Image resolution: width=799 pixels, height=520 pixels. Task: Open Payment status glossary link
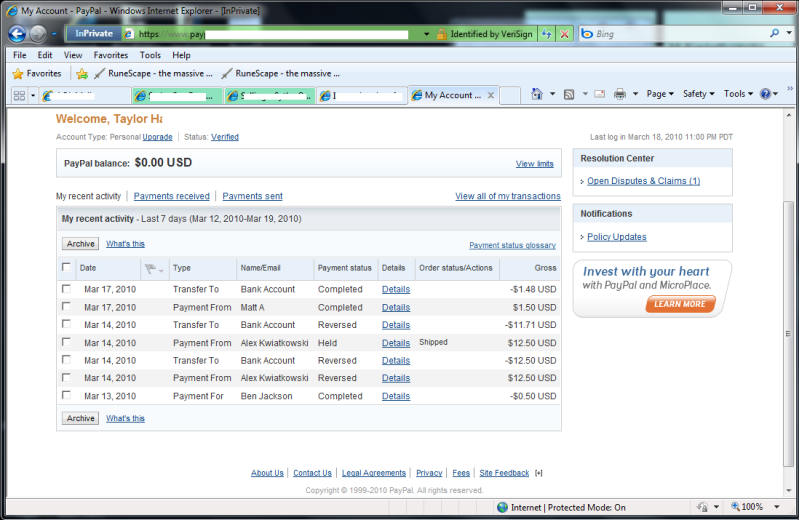[x=513, y=245]
